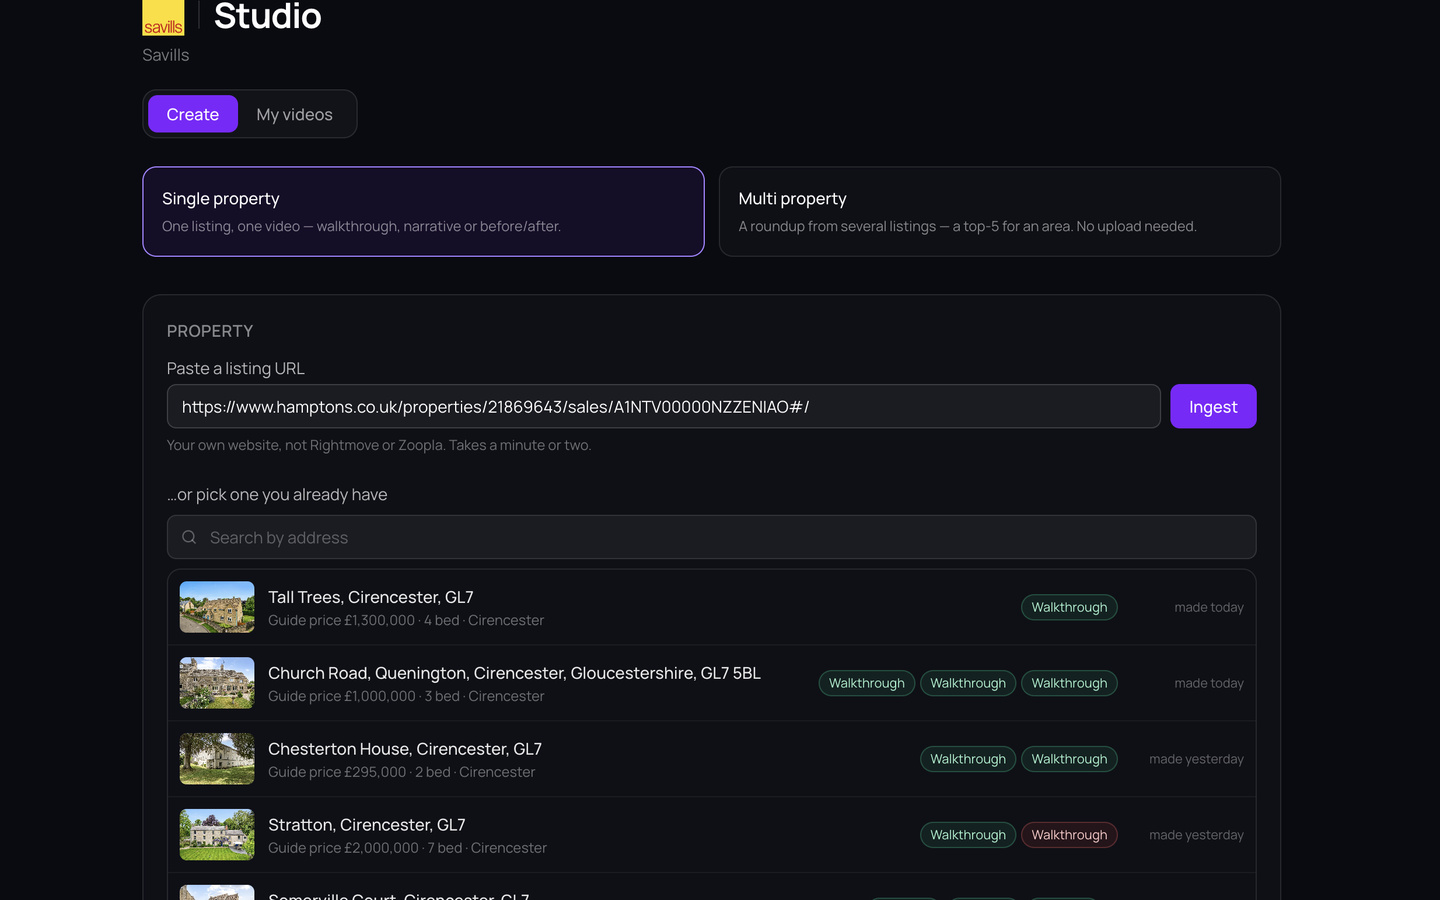Click "made today" on the Church Road row
Screen dimensions: 1440x900
(x=1209, y=683)
